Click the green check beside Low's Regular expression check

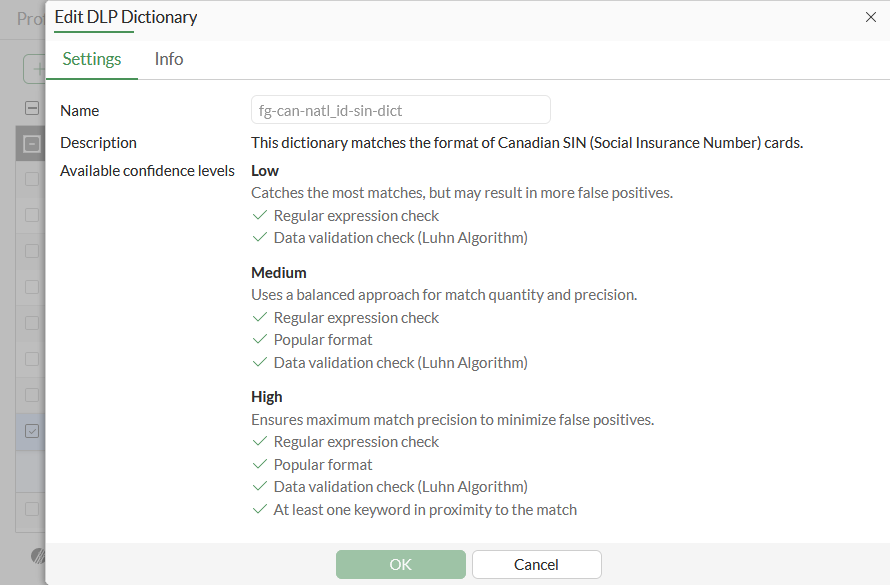pos(259,215)
